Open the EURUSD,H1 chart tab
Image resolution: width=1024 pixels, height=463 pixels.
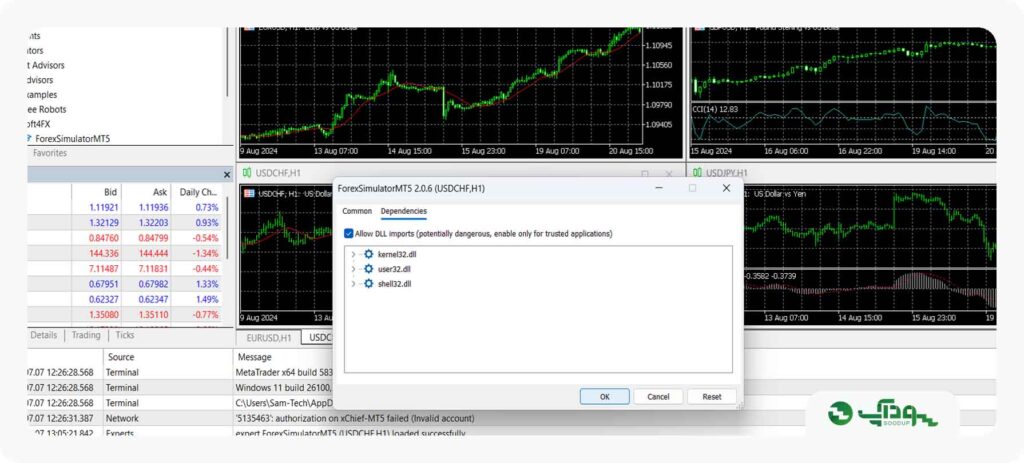click(268, 338)
